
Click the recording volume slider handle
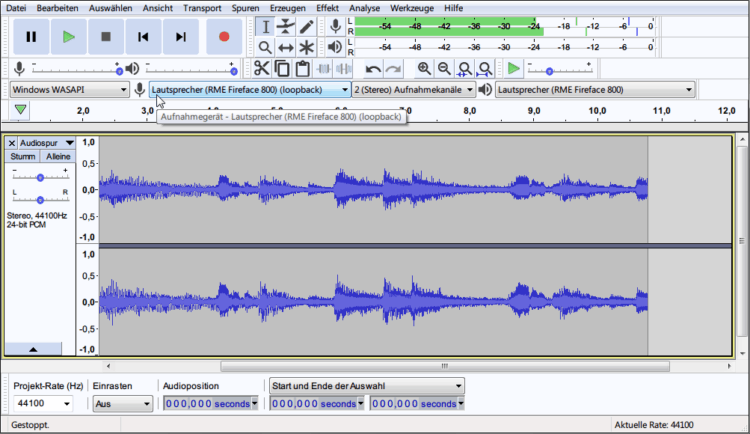pos(119,71)
